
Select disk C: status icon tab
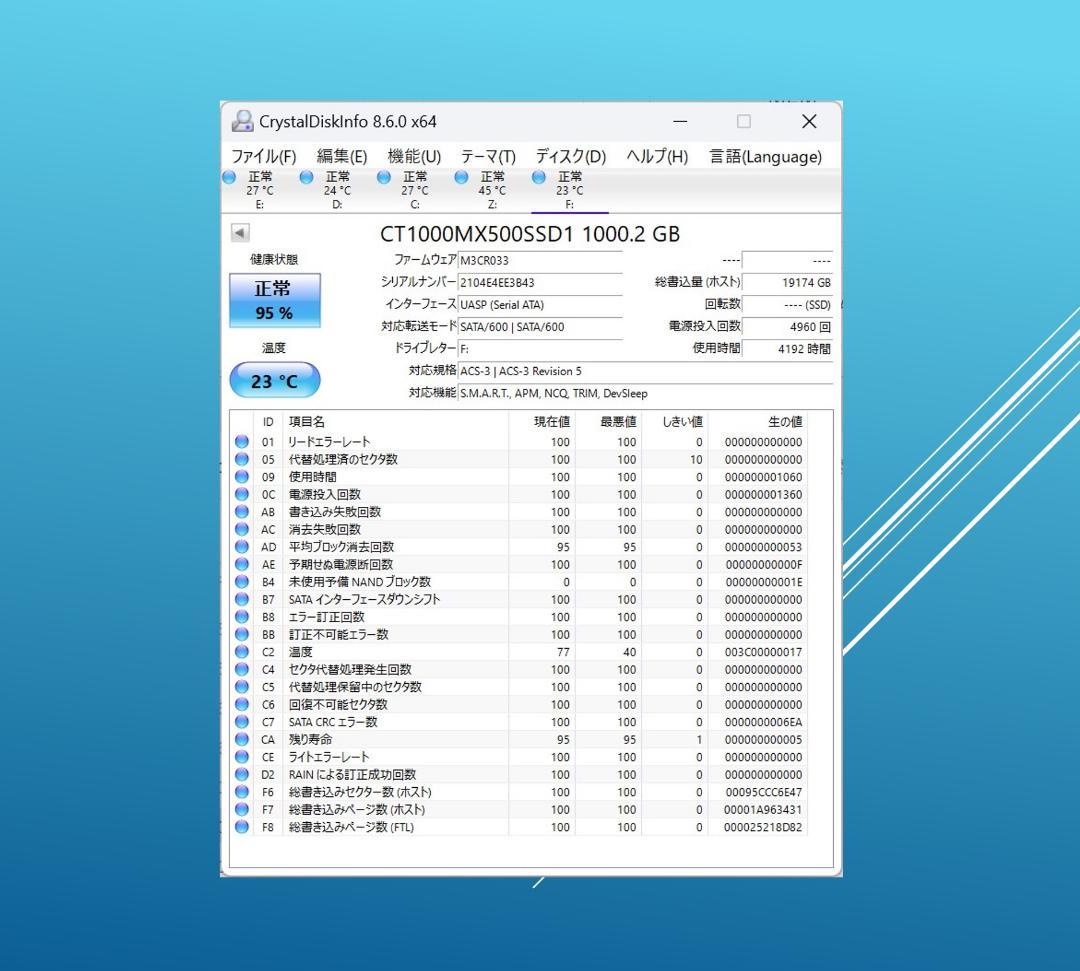[x=384, y=178]
